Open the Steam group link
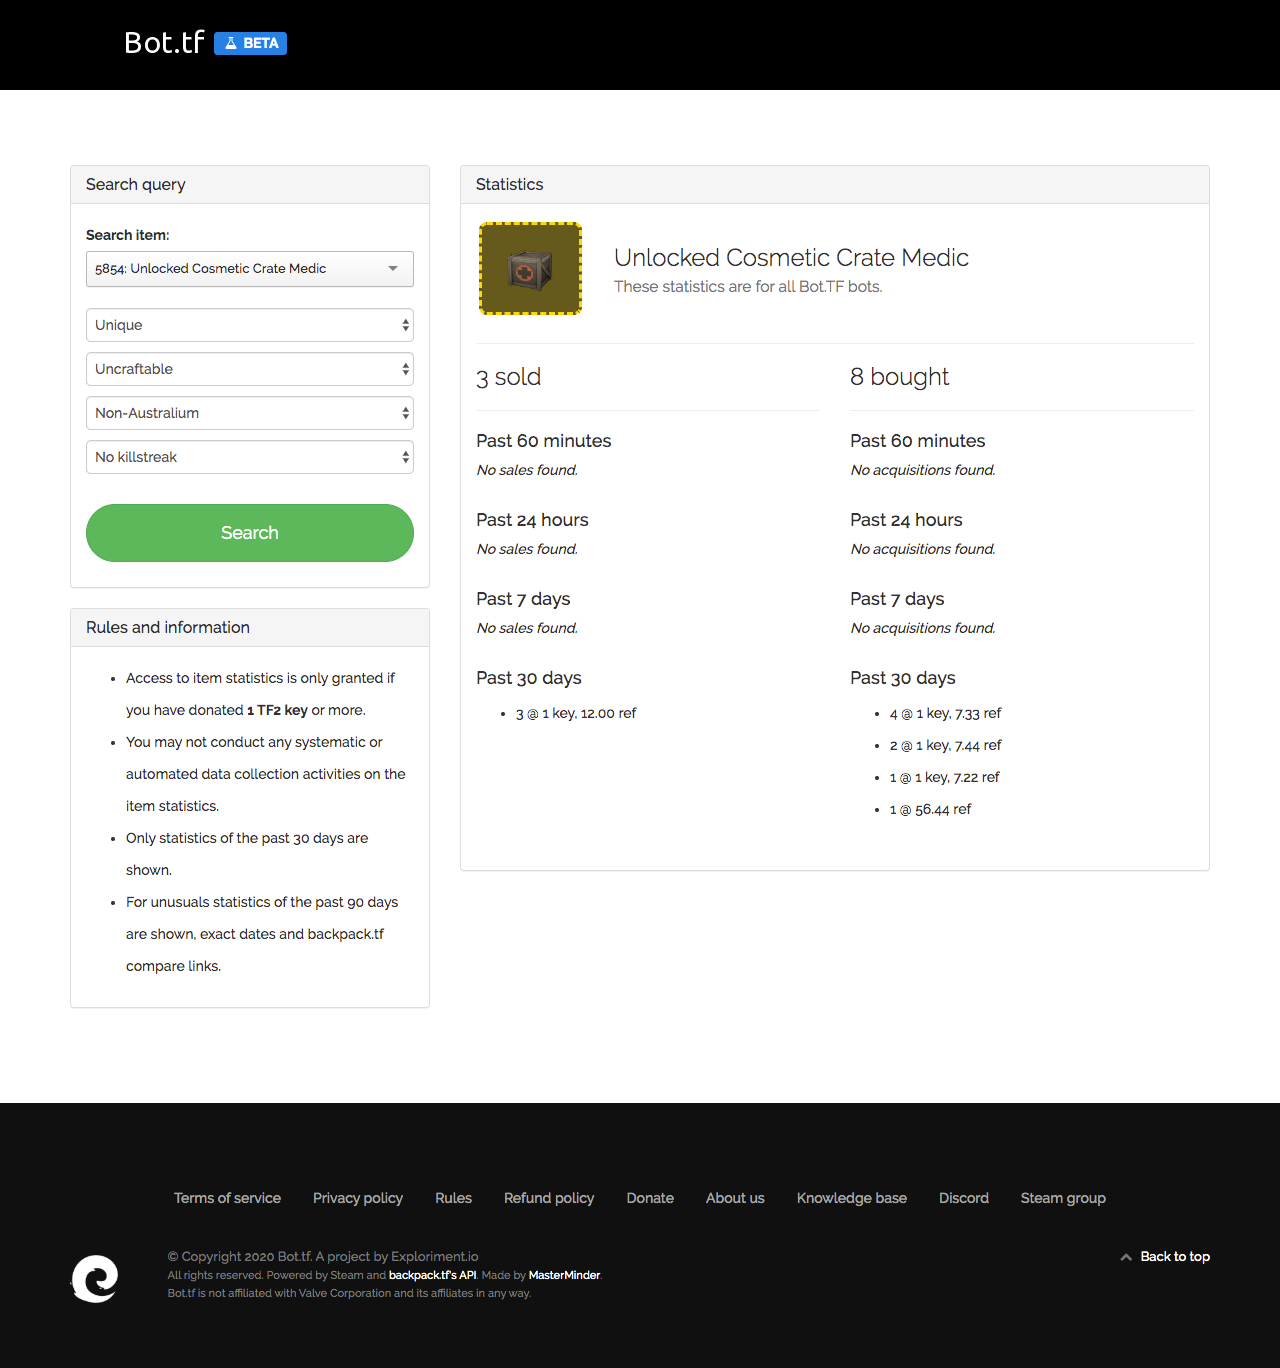This screenshot has height=1368, width=1280. pos(1063,1198)
